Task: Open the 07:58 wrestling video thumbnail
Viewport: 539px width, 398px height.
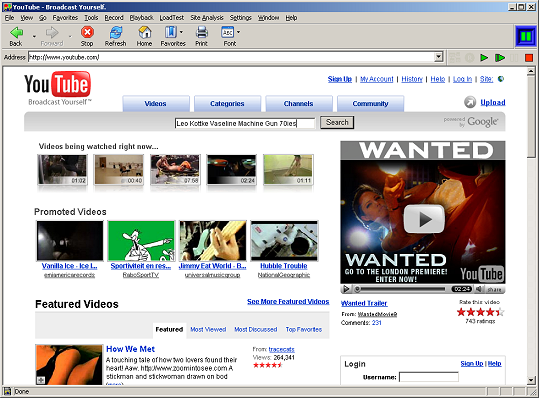Action: pos(175,170)
